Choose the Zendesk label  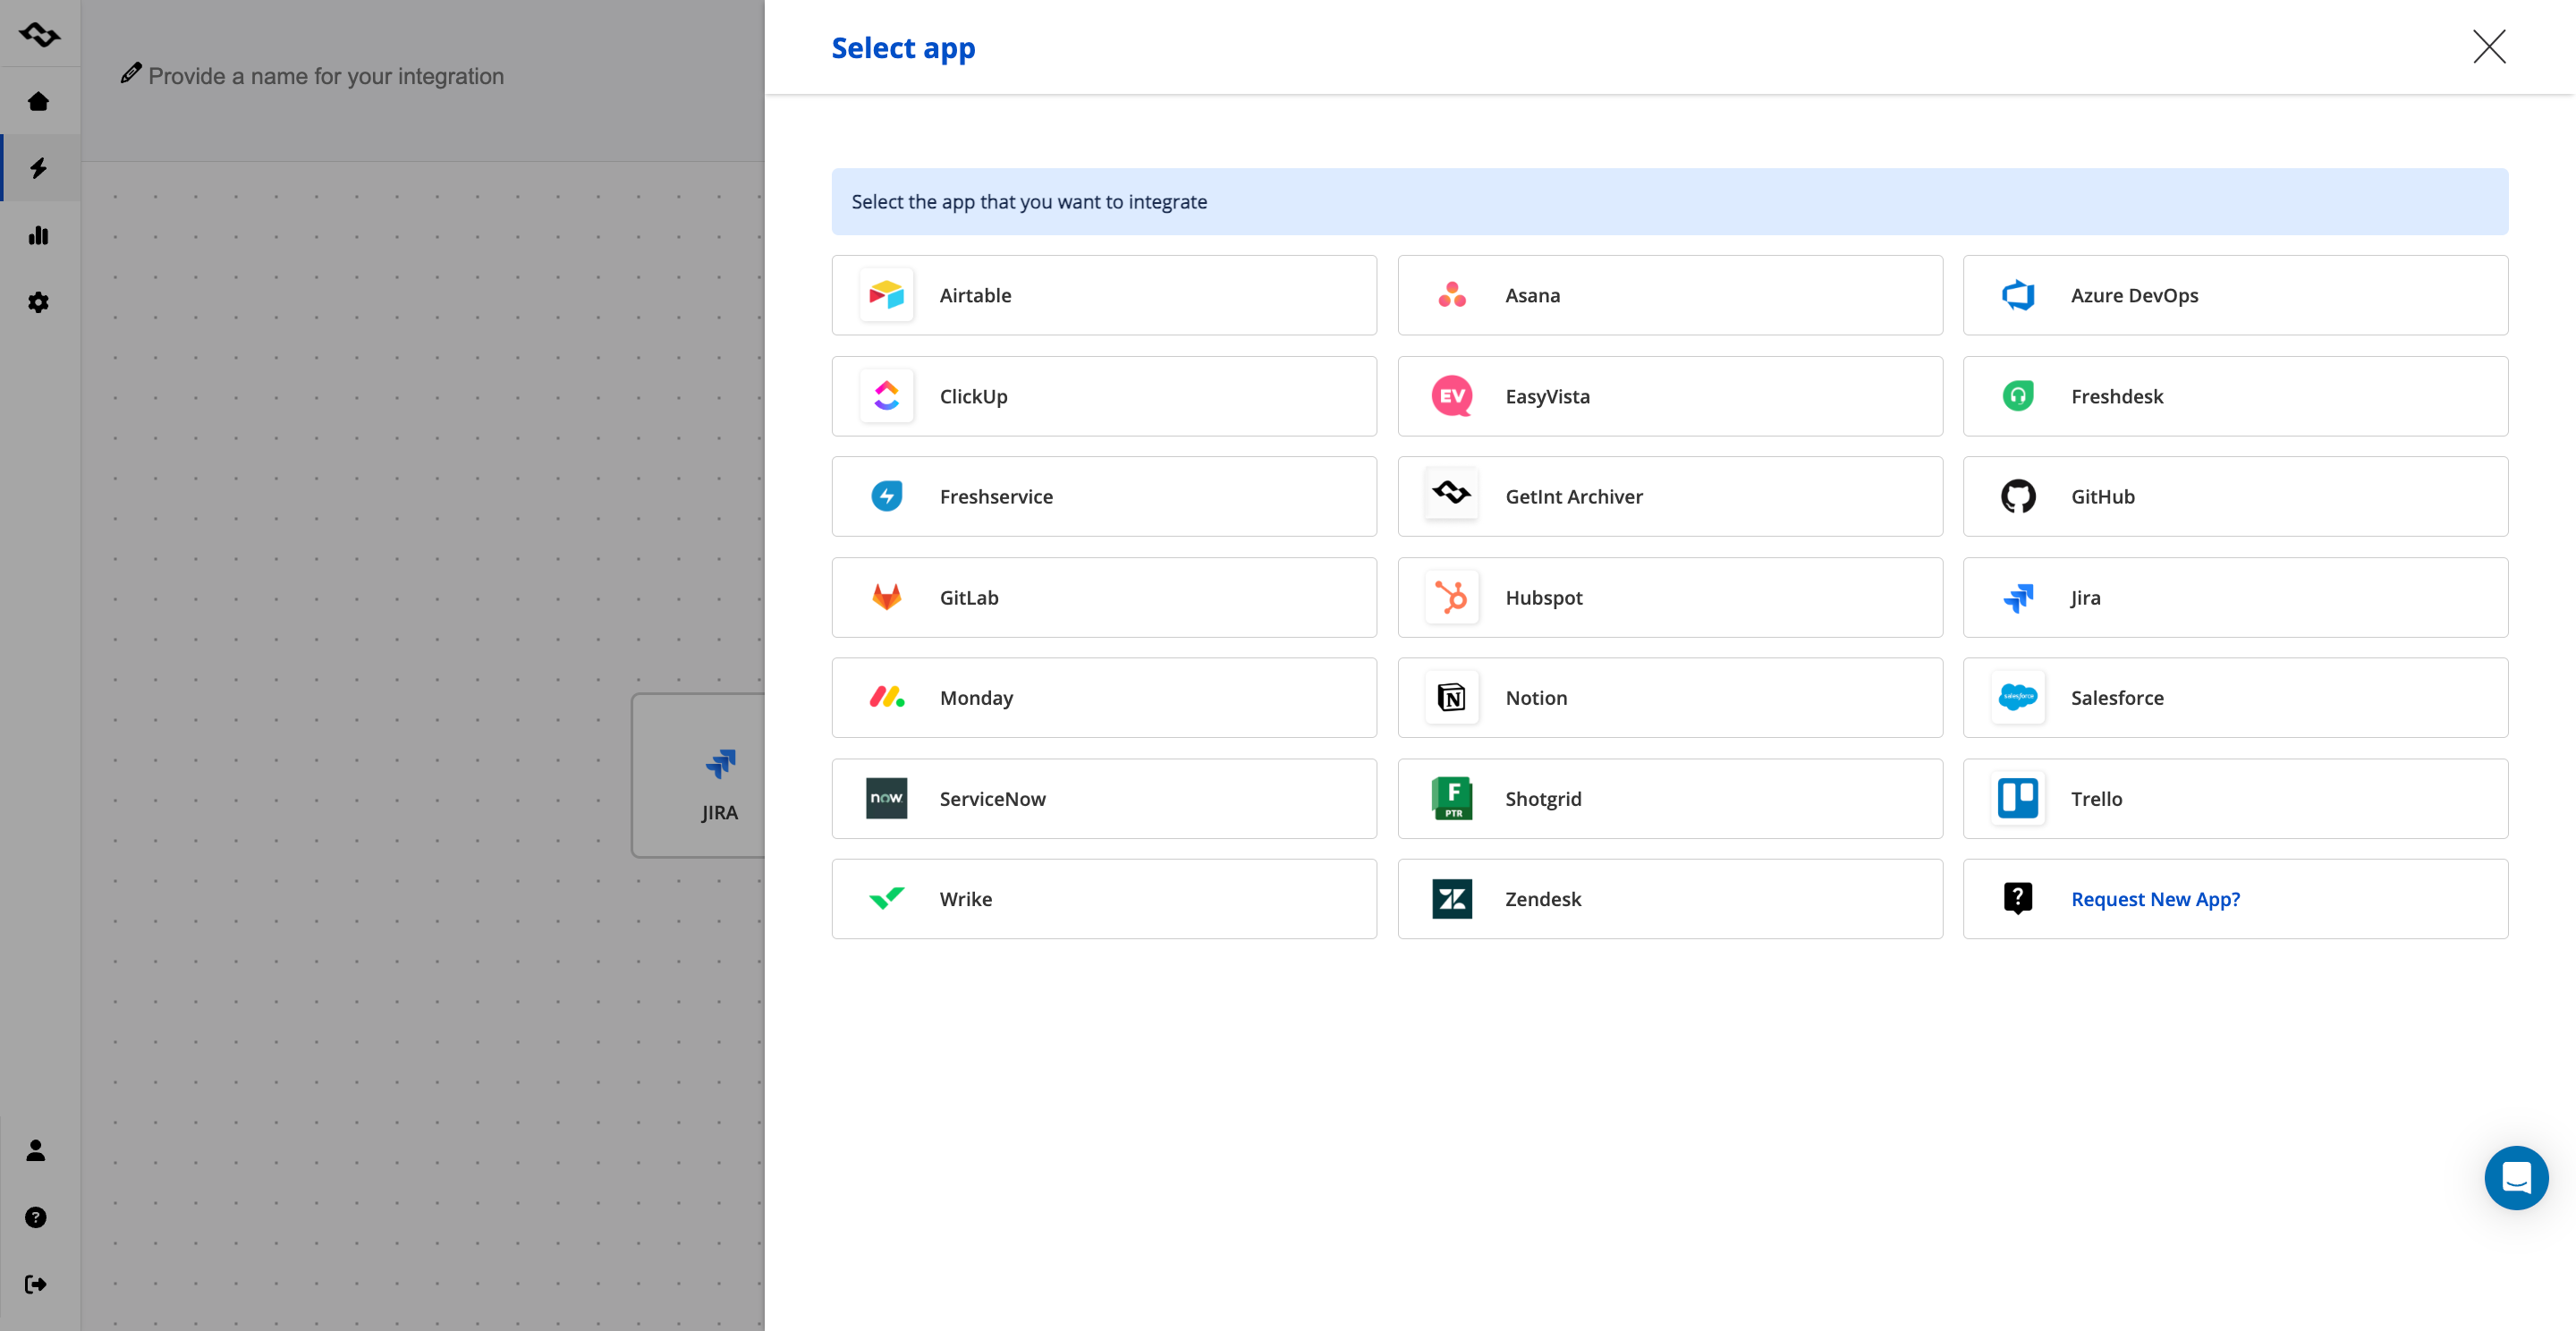[1543, 898]
